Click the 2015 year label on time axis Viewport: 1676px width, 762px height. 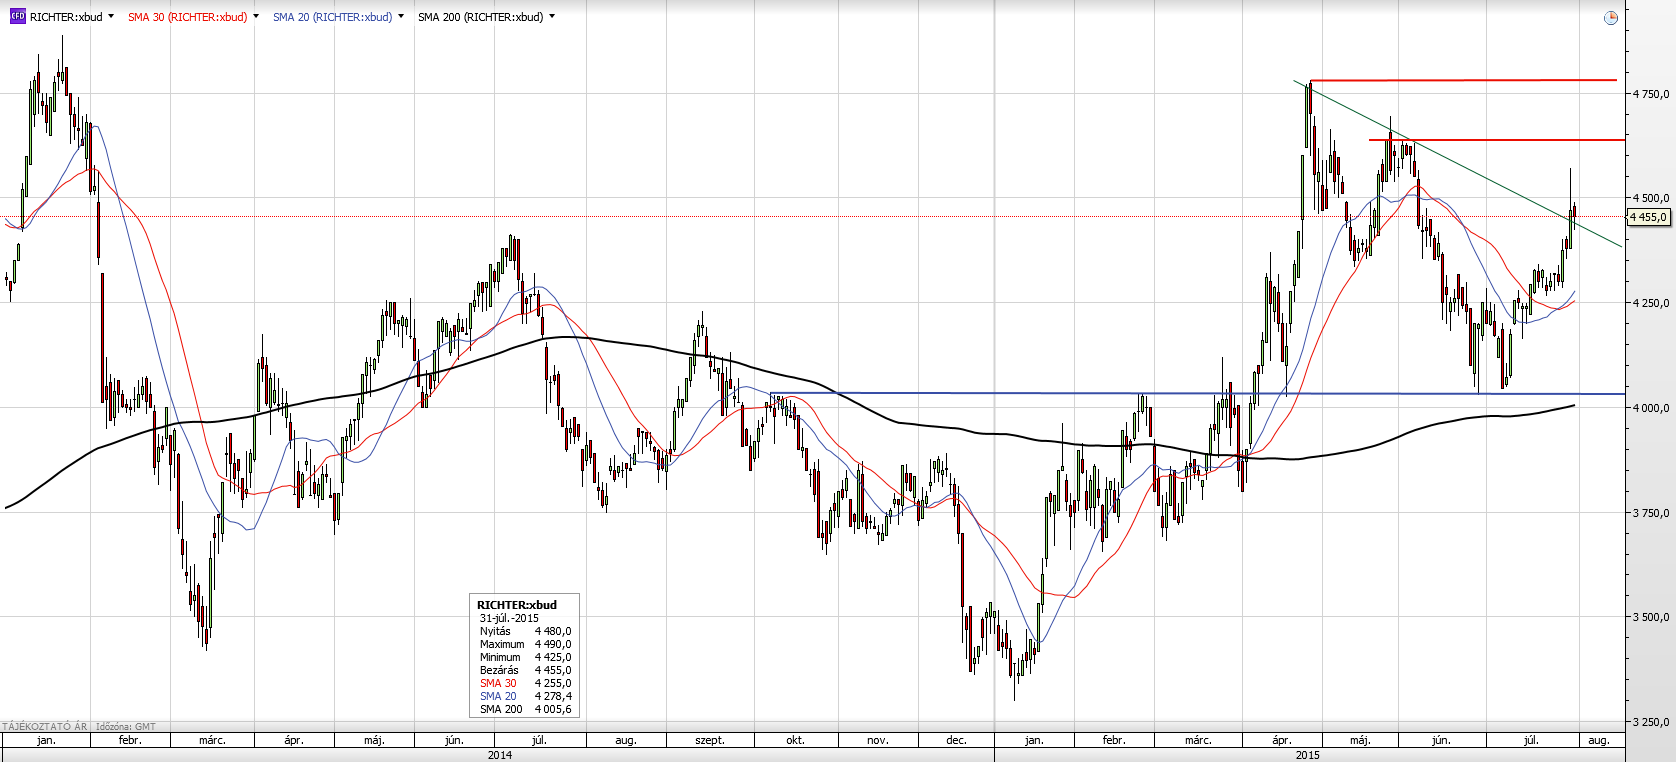pos(1307,755)
